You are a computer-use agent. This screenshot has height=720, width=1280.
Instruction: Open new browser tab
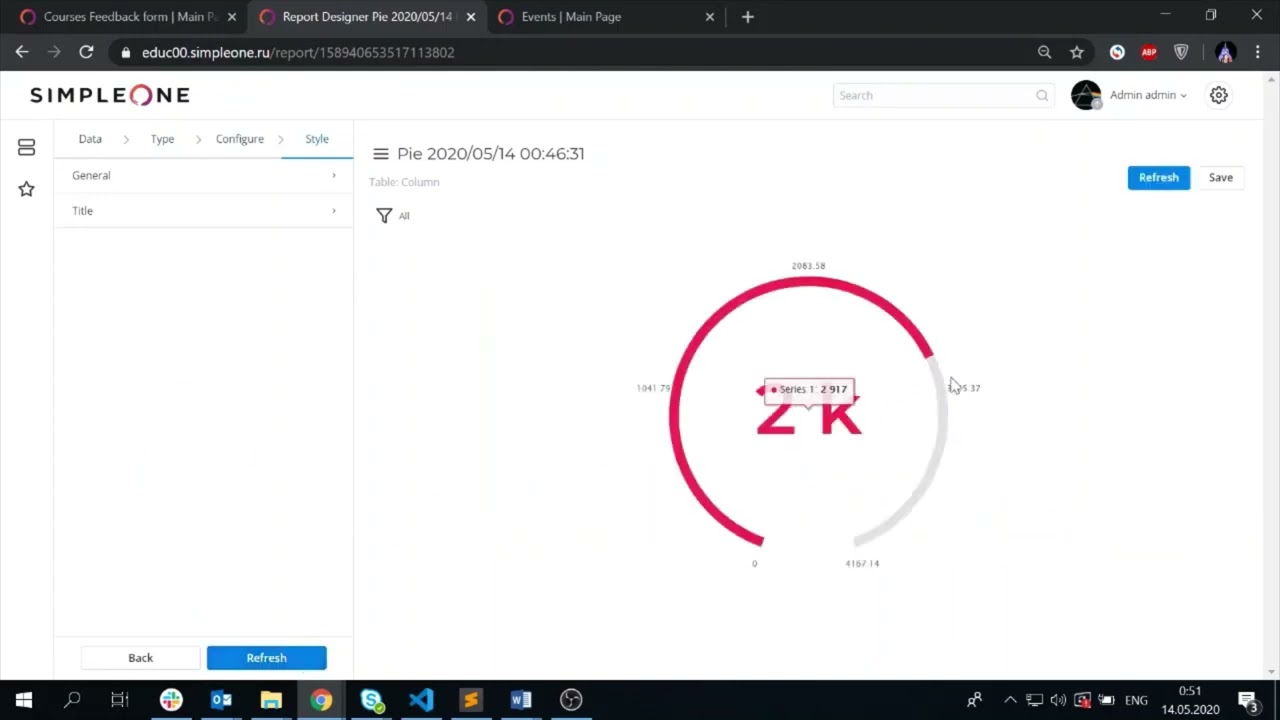point(747,16)
